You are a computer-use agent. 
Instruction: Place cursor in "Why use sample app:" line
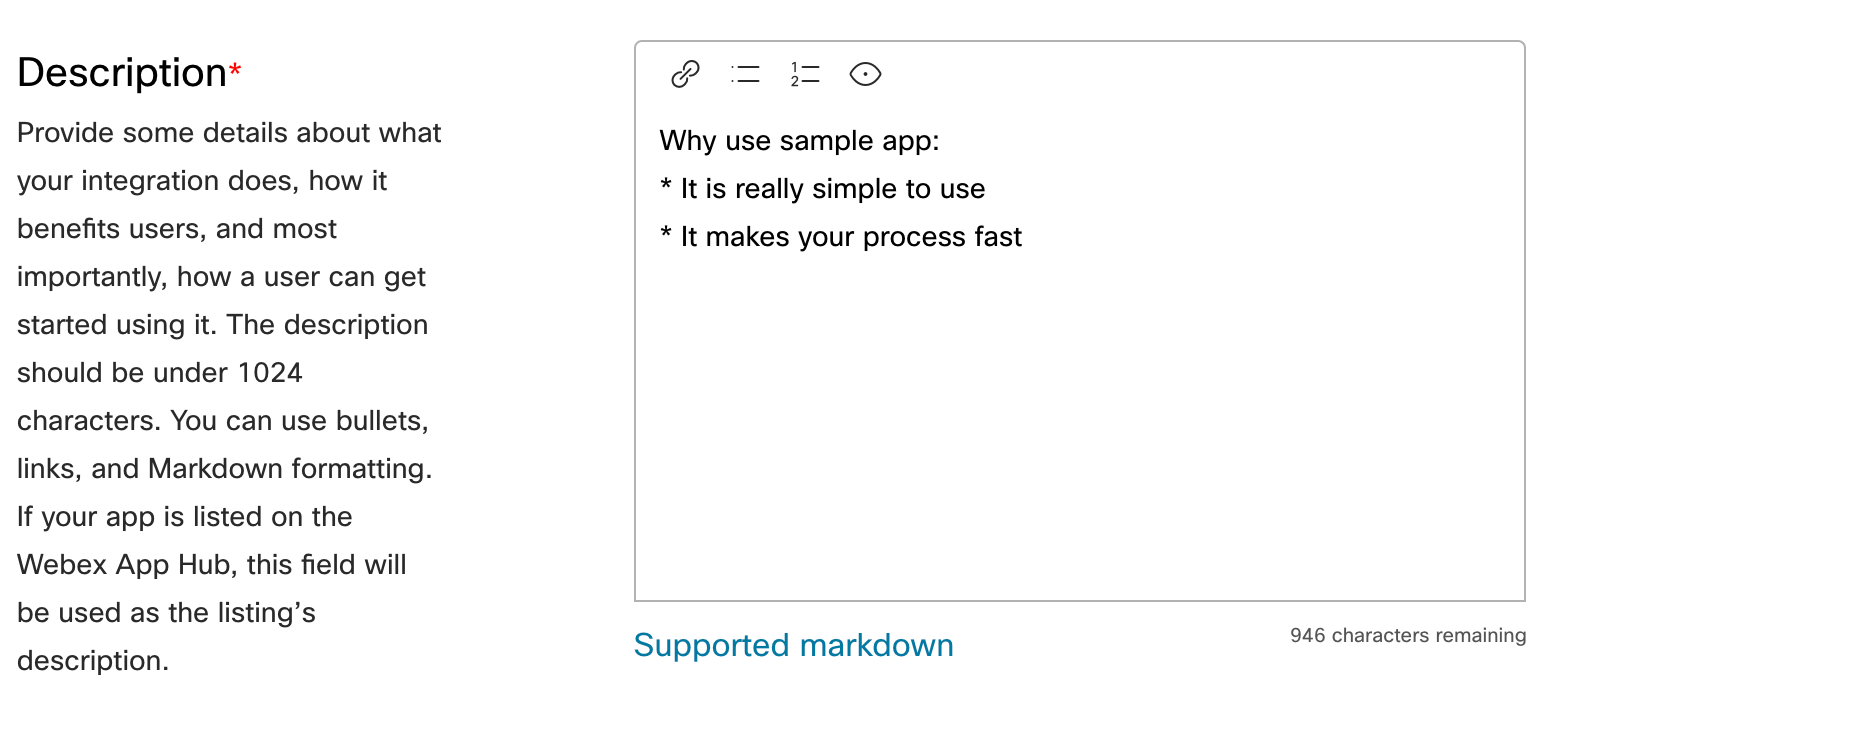coord(800,141)
